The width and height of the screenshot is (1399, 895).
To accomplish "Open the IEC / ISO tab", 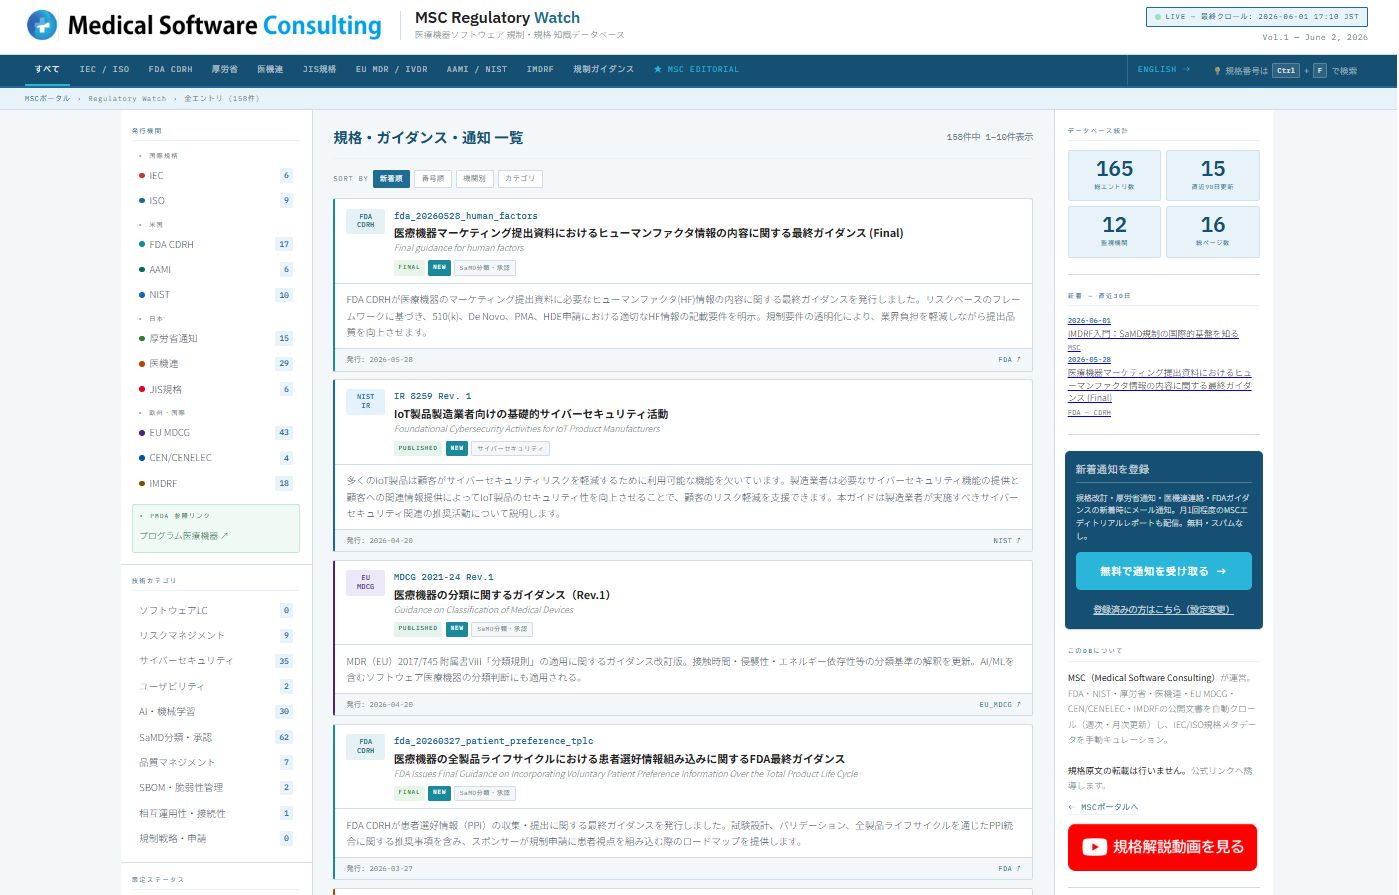I will pyautogui.click(x=105, y=69).
